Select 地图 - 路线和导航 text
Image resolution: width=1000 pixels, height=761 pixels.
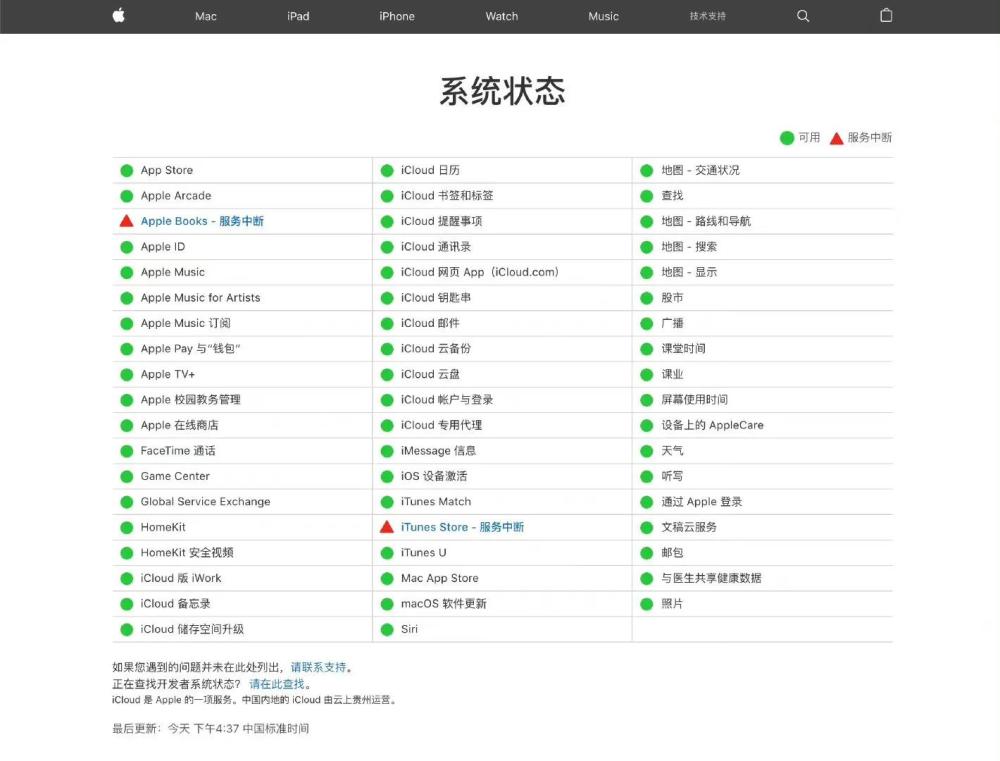706,221
